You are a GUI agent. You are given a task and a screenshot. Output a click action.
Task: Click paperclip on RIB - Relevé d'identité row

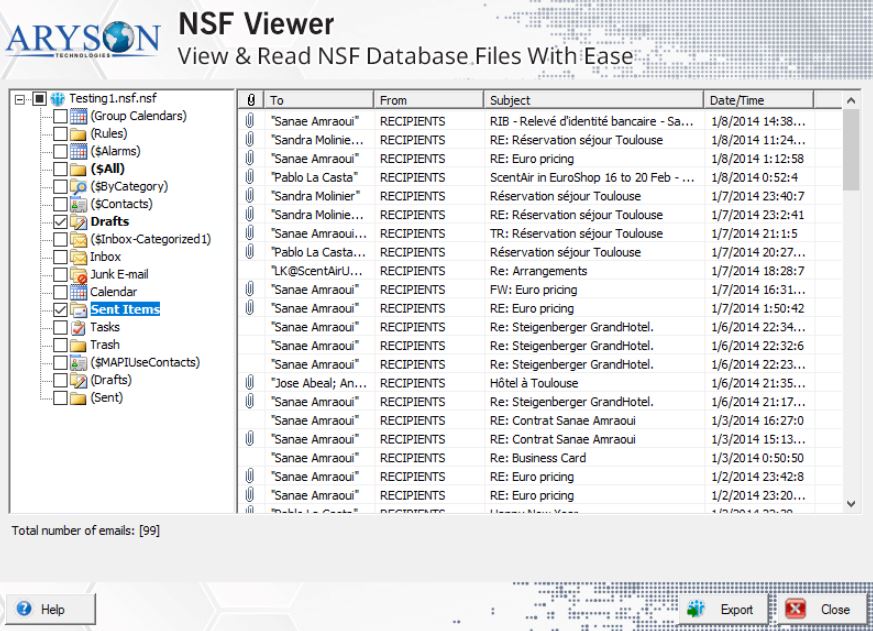tap(250, 121)
